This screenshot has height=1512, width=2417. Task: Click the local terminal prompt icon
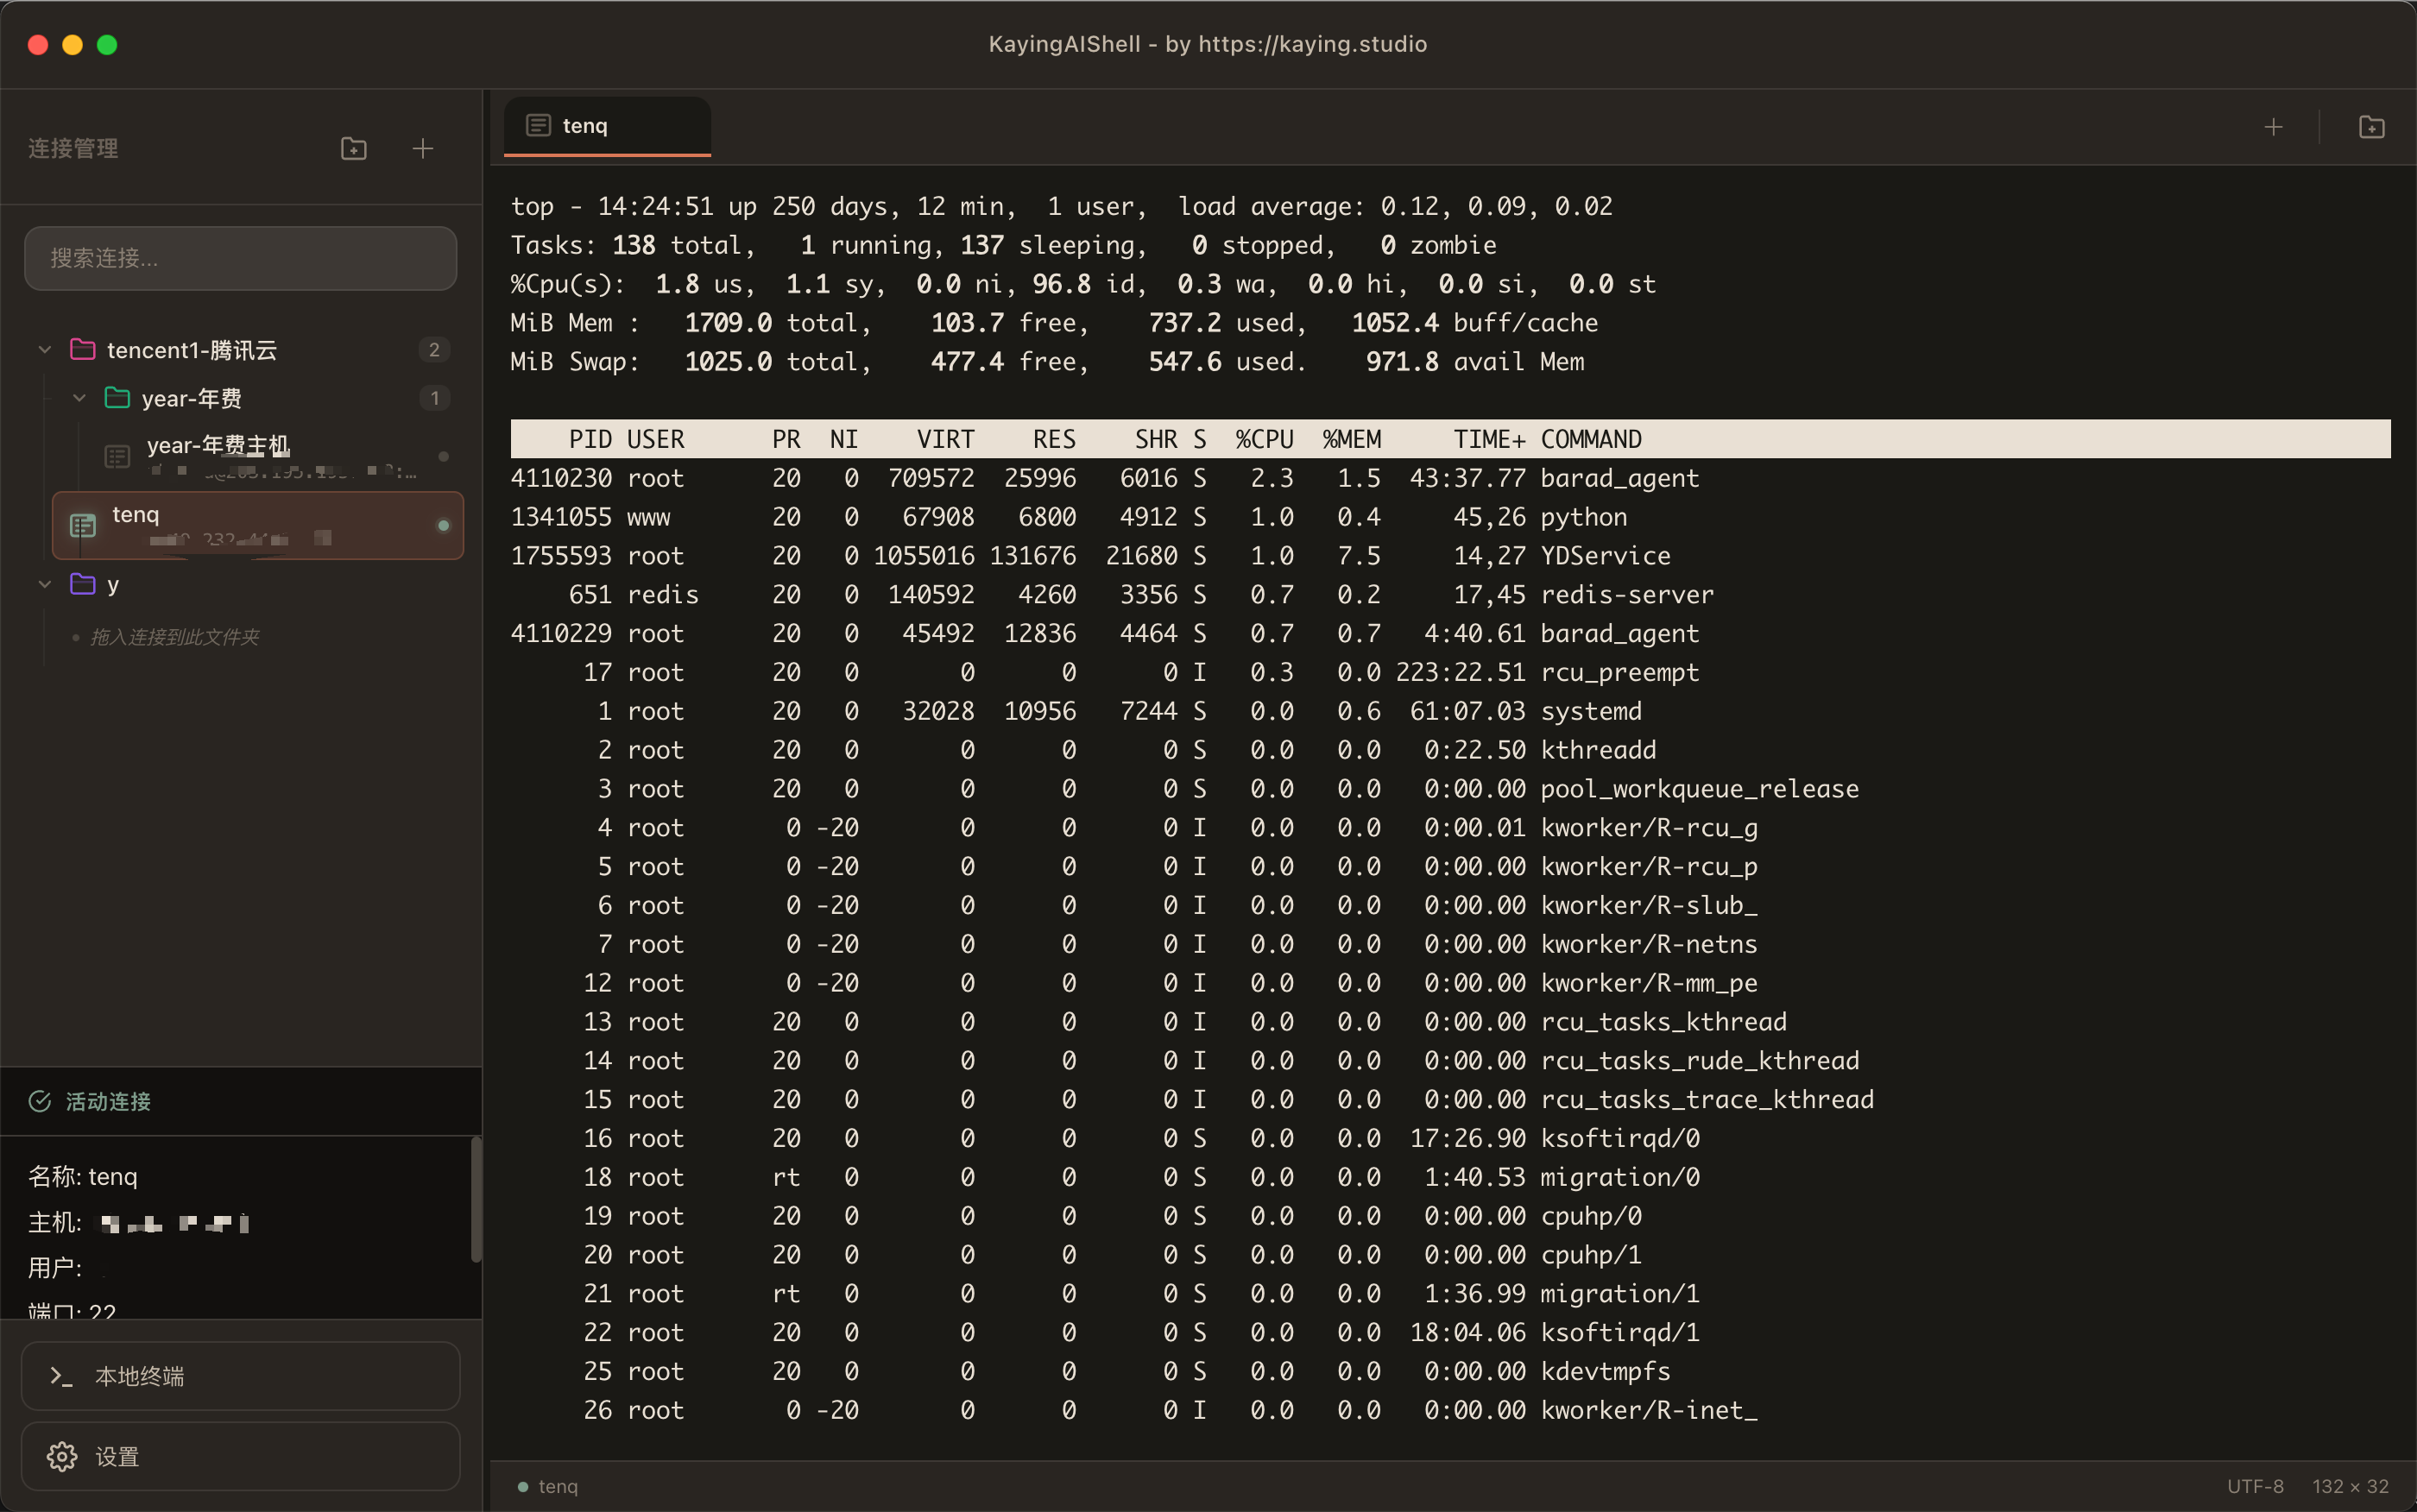click(x=62, y=1376)
